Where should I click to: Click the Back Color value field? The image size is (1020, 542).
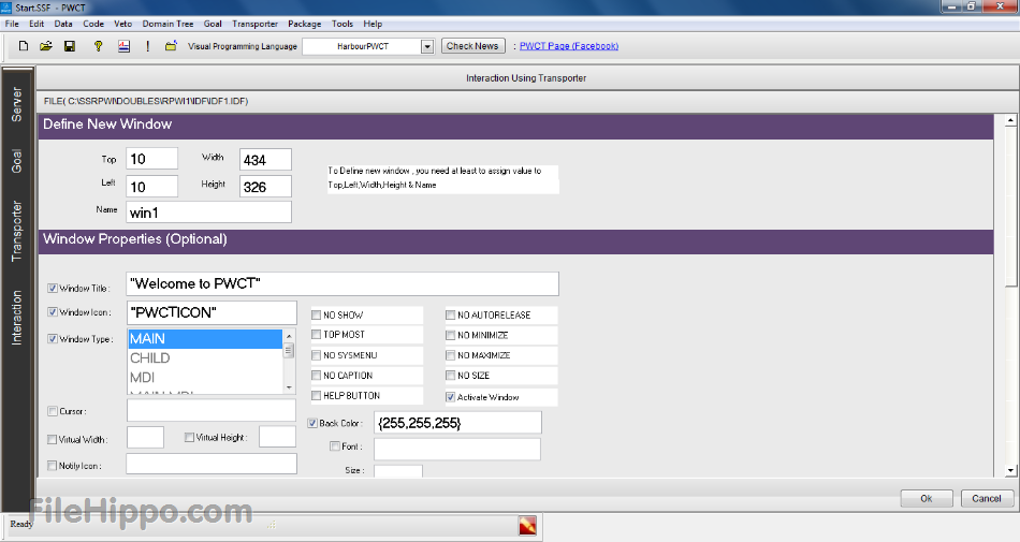458,423
